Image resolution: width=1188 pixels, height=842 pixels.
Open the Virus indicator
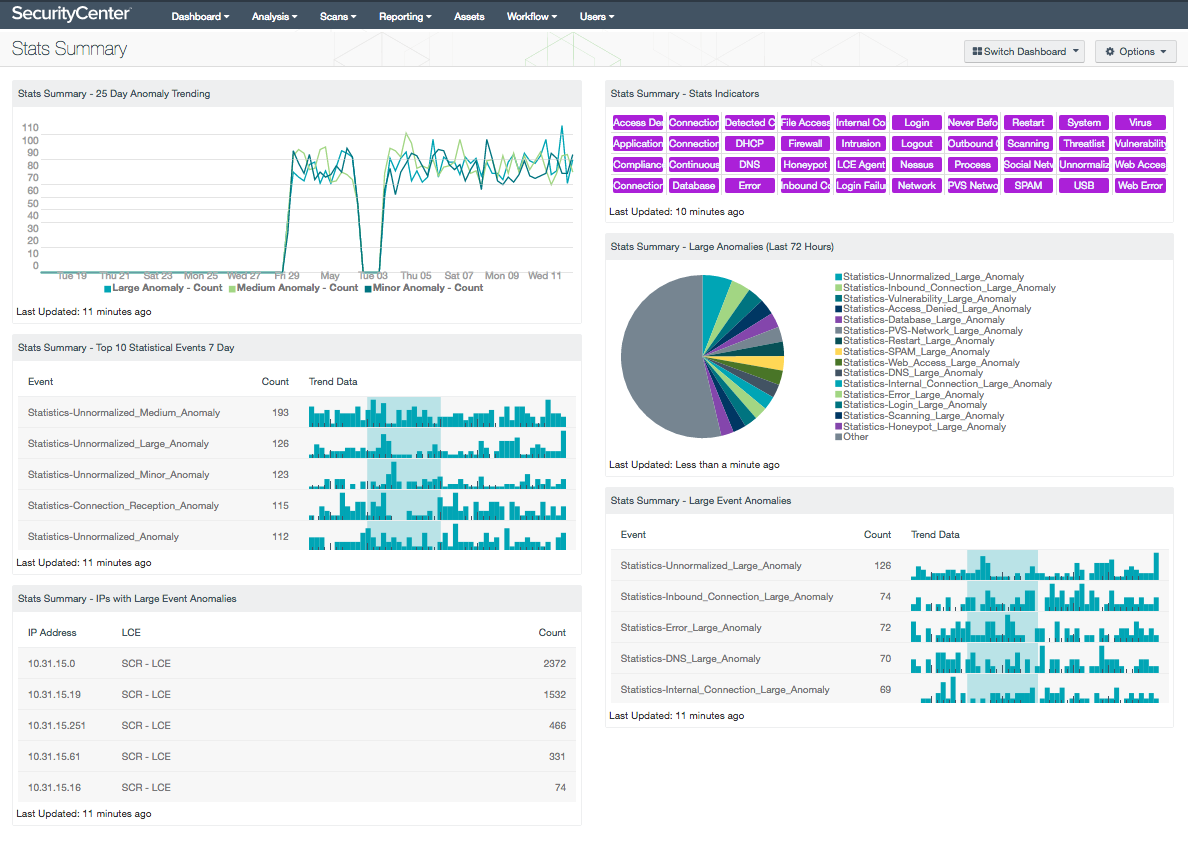point(1140,123)
